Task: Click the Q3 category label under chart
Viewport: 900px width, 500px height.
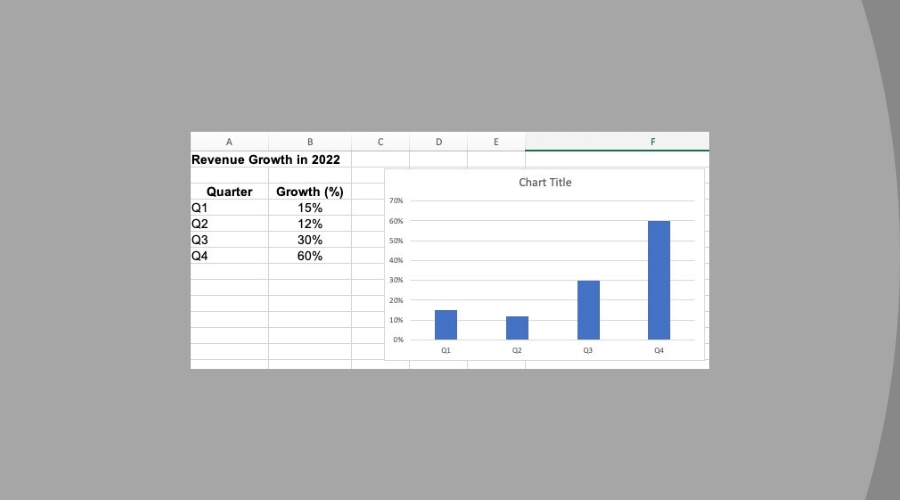Action: [588, 350]
